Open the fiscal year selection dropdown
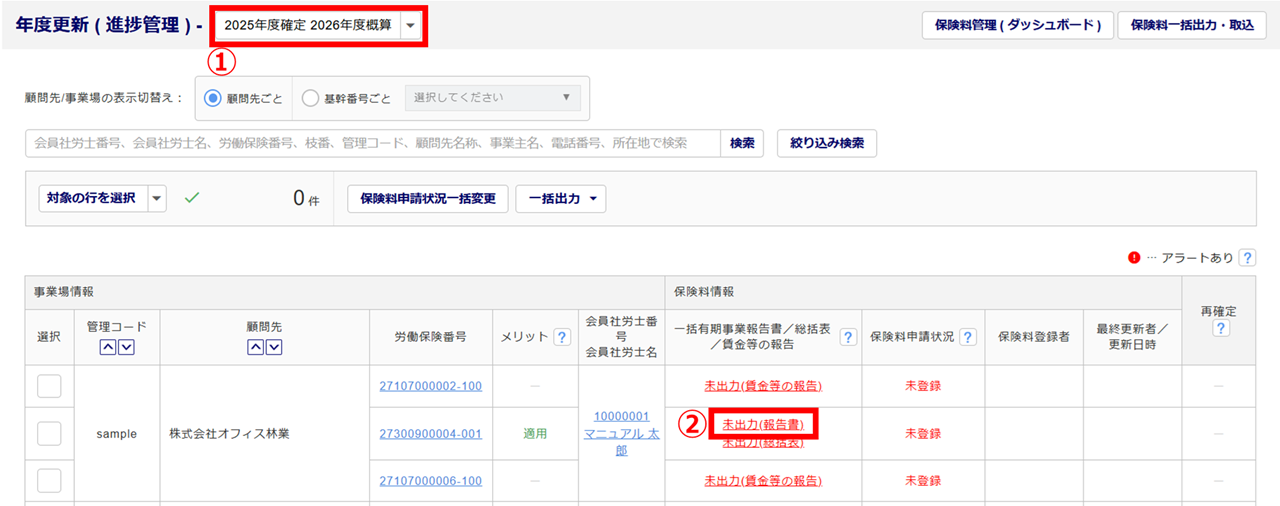This screenshot has height=506, width=1280. pyautogui.click(x=411, y=25)
